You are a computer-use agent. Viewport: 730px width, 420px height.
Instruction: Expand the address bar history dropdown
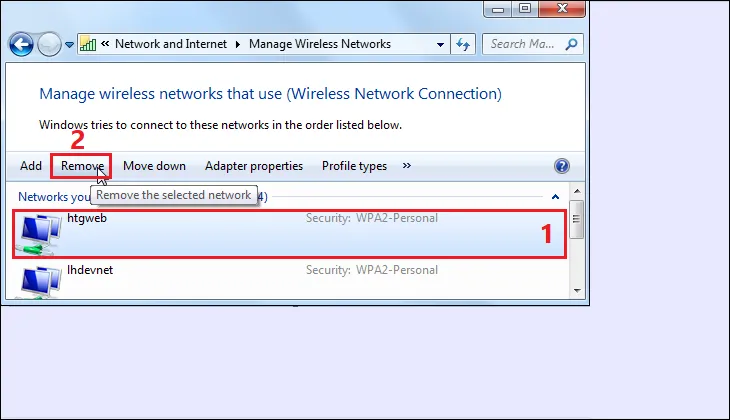click(x=441, y=44)
